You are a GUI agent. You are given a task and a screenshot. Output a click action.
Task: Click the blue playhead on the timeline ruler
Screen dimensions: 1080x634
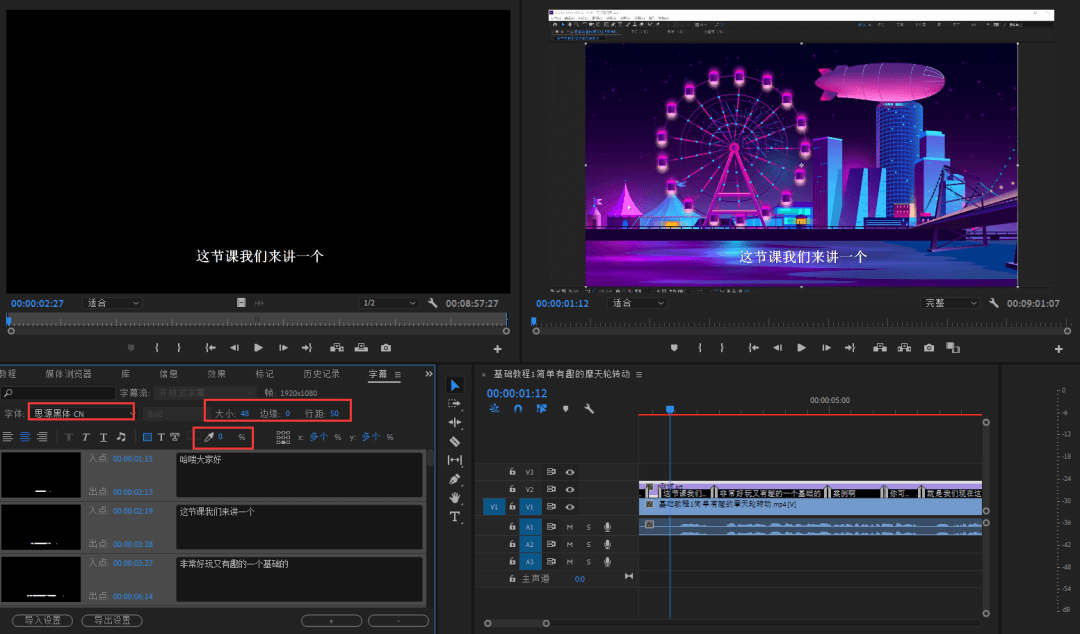click(x=669, y=409)
